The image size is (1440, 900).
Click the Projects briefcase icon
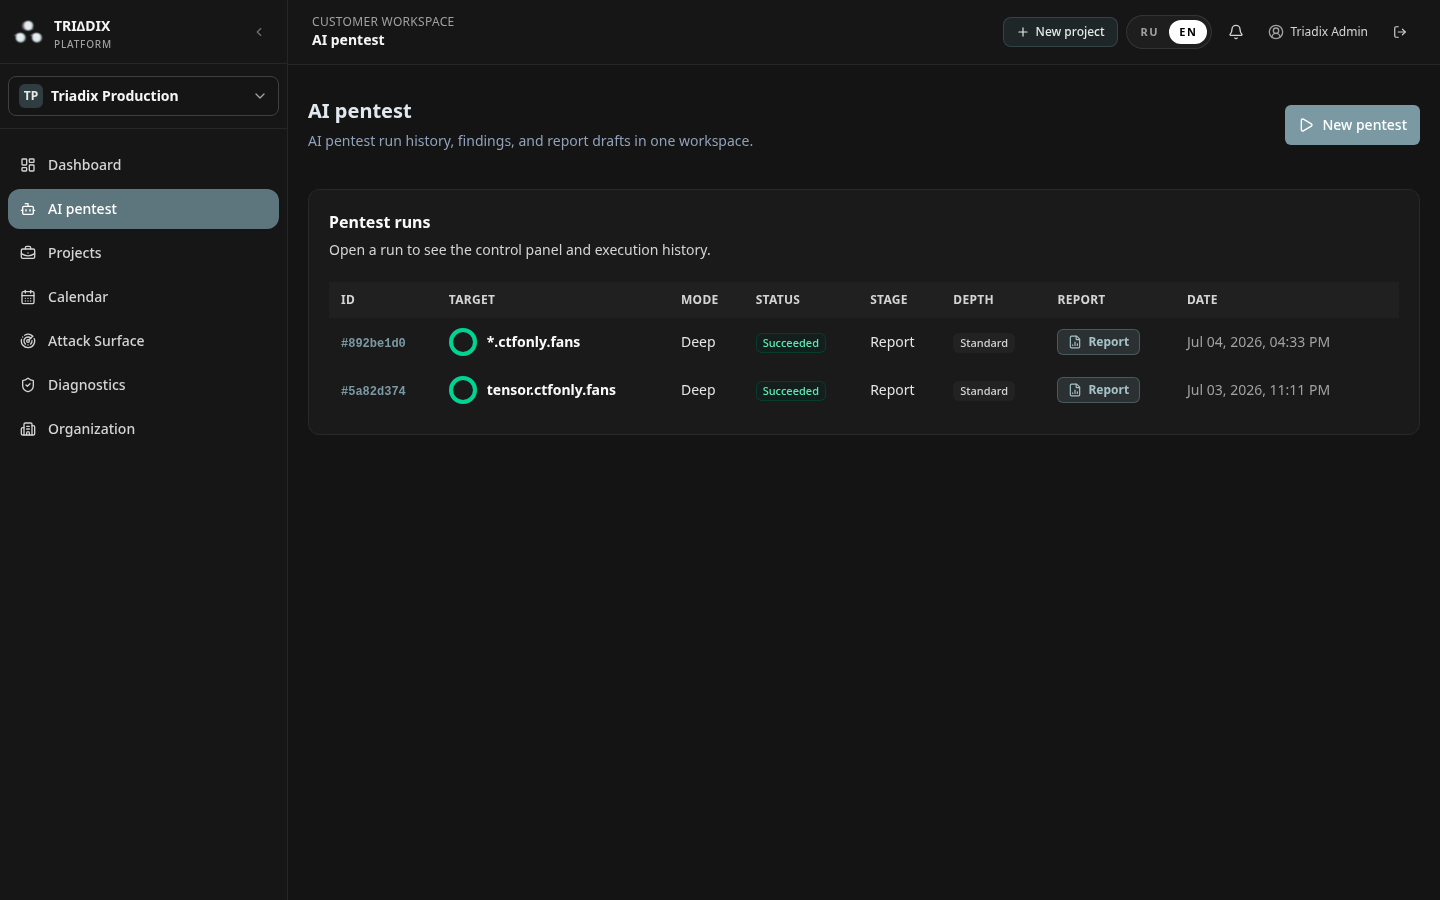[28, 253]
